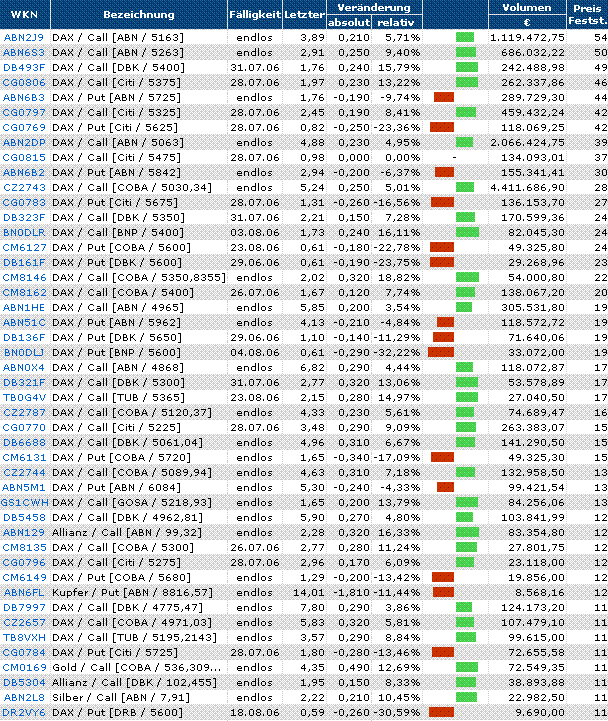Select 'DAX / Call [TUB / 5195,2143]' text
Screen dimensions: 608x721
click(x=134, y=638)
